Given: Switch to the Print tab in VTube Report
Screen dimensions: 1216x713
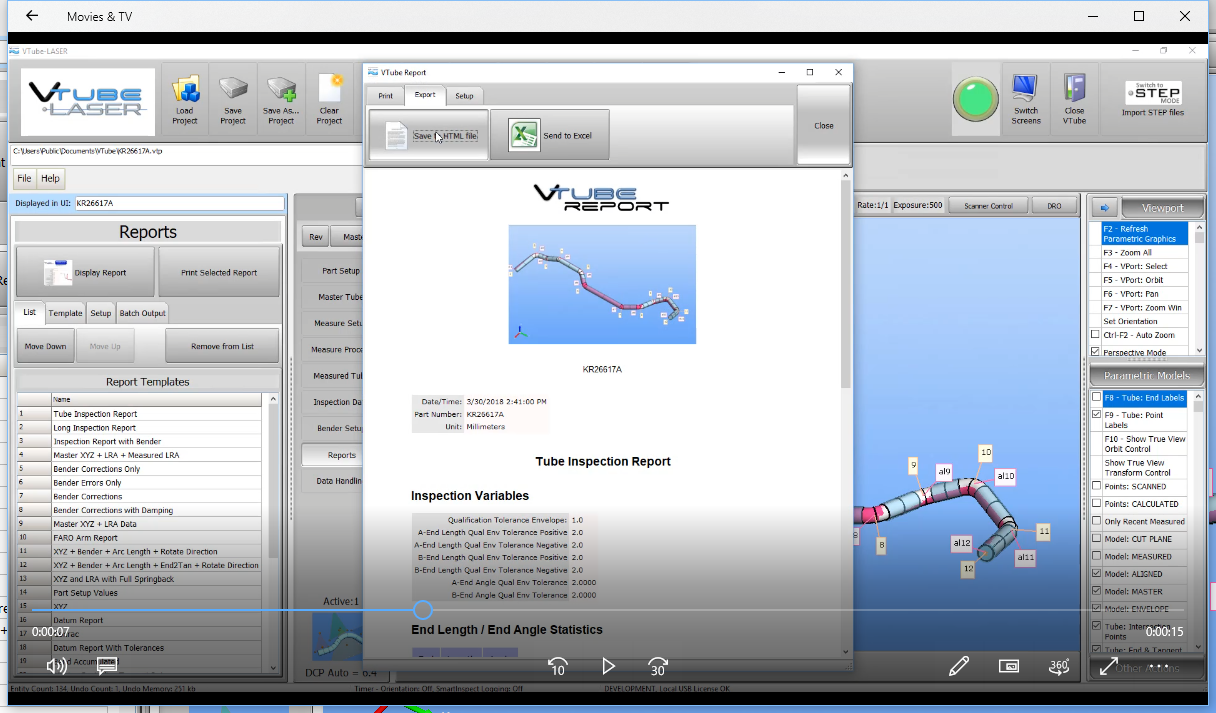Looking at the screenshot, I should pos(385,95).
